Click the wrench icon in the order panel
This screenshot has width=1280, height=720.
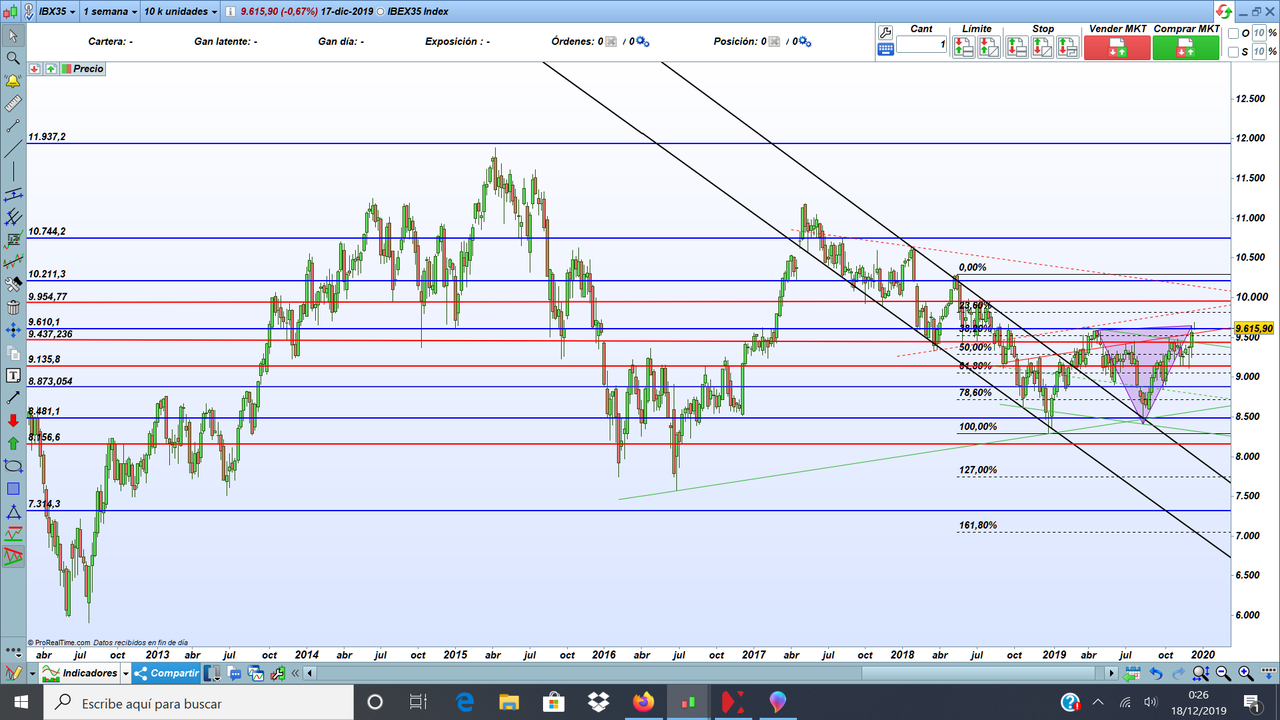tap(885, 32)
